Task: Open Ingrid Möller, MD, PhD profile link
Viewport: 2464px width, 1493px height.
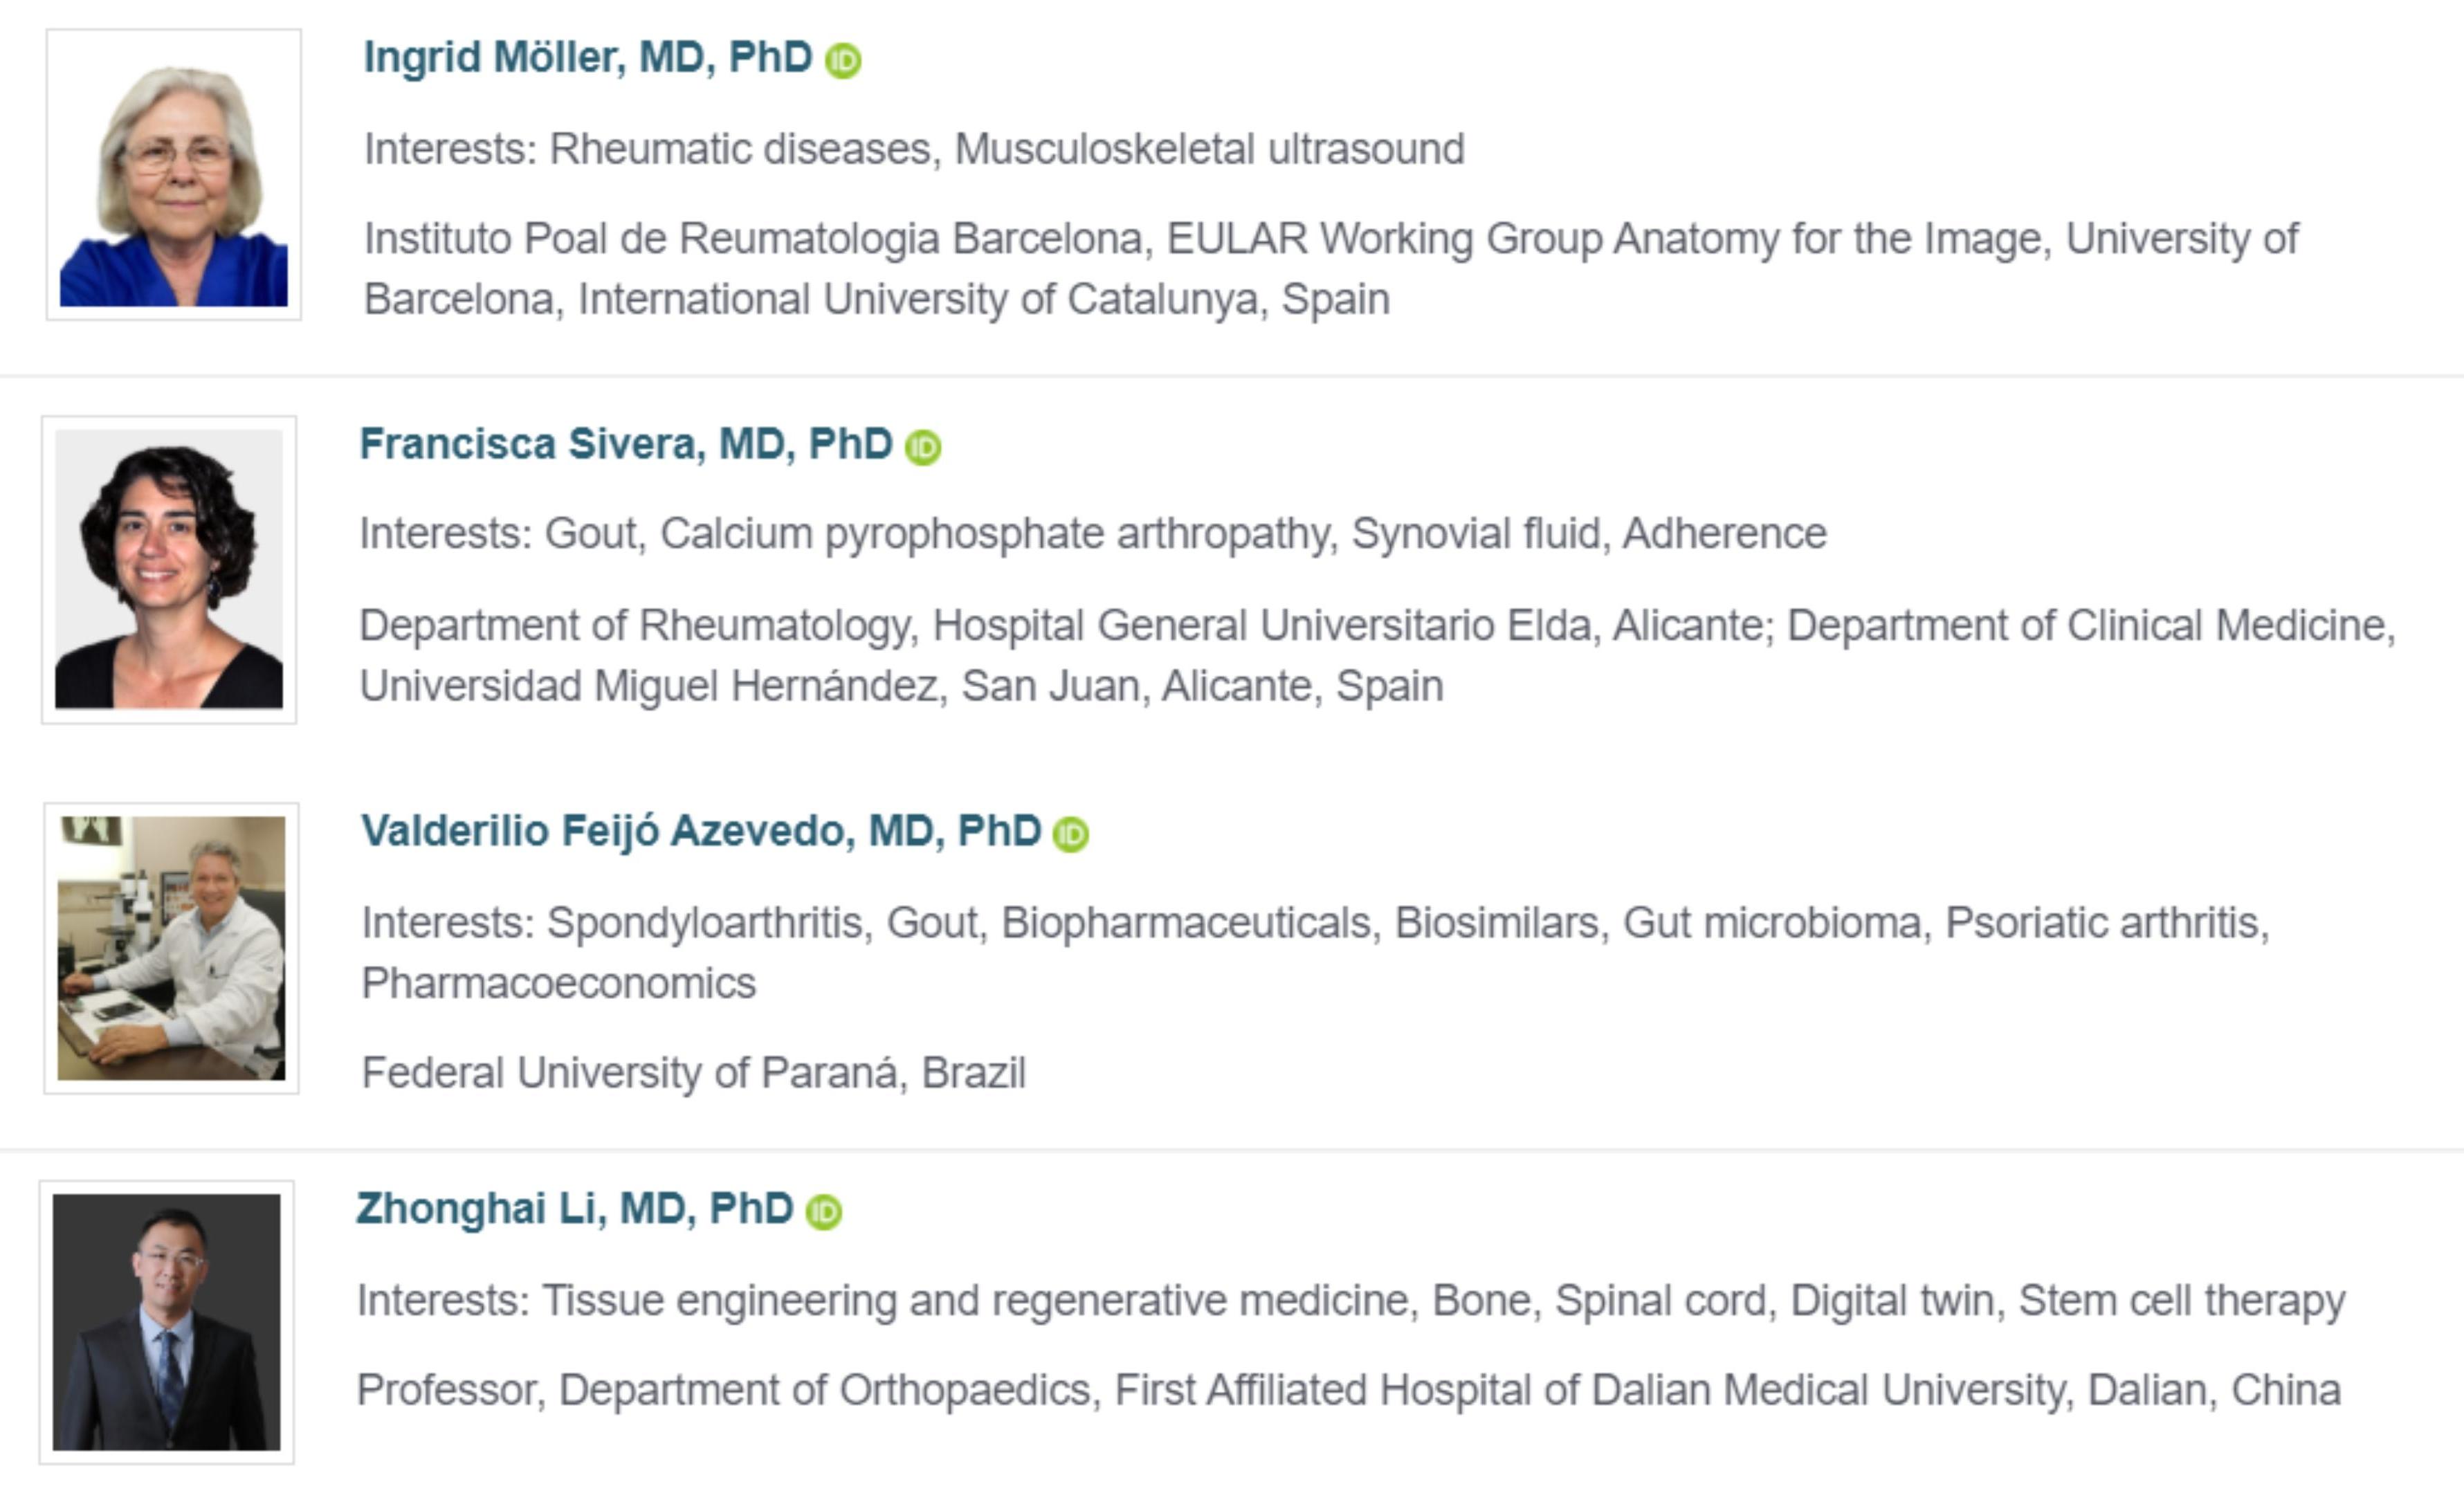Action: pos(588,58)
